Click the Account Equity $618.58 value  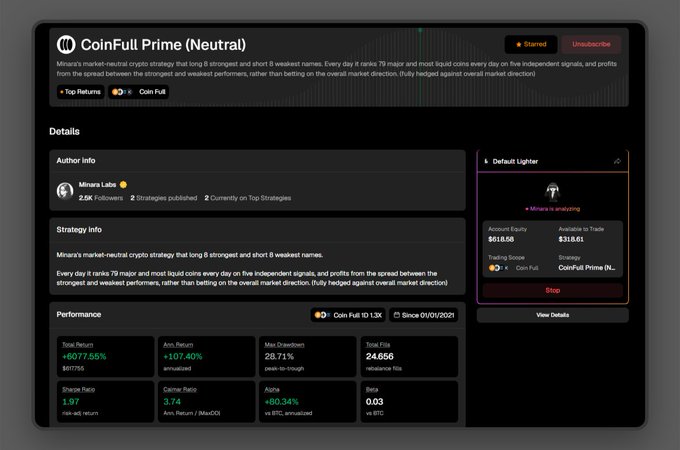point(501,239)
